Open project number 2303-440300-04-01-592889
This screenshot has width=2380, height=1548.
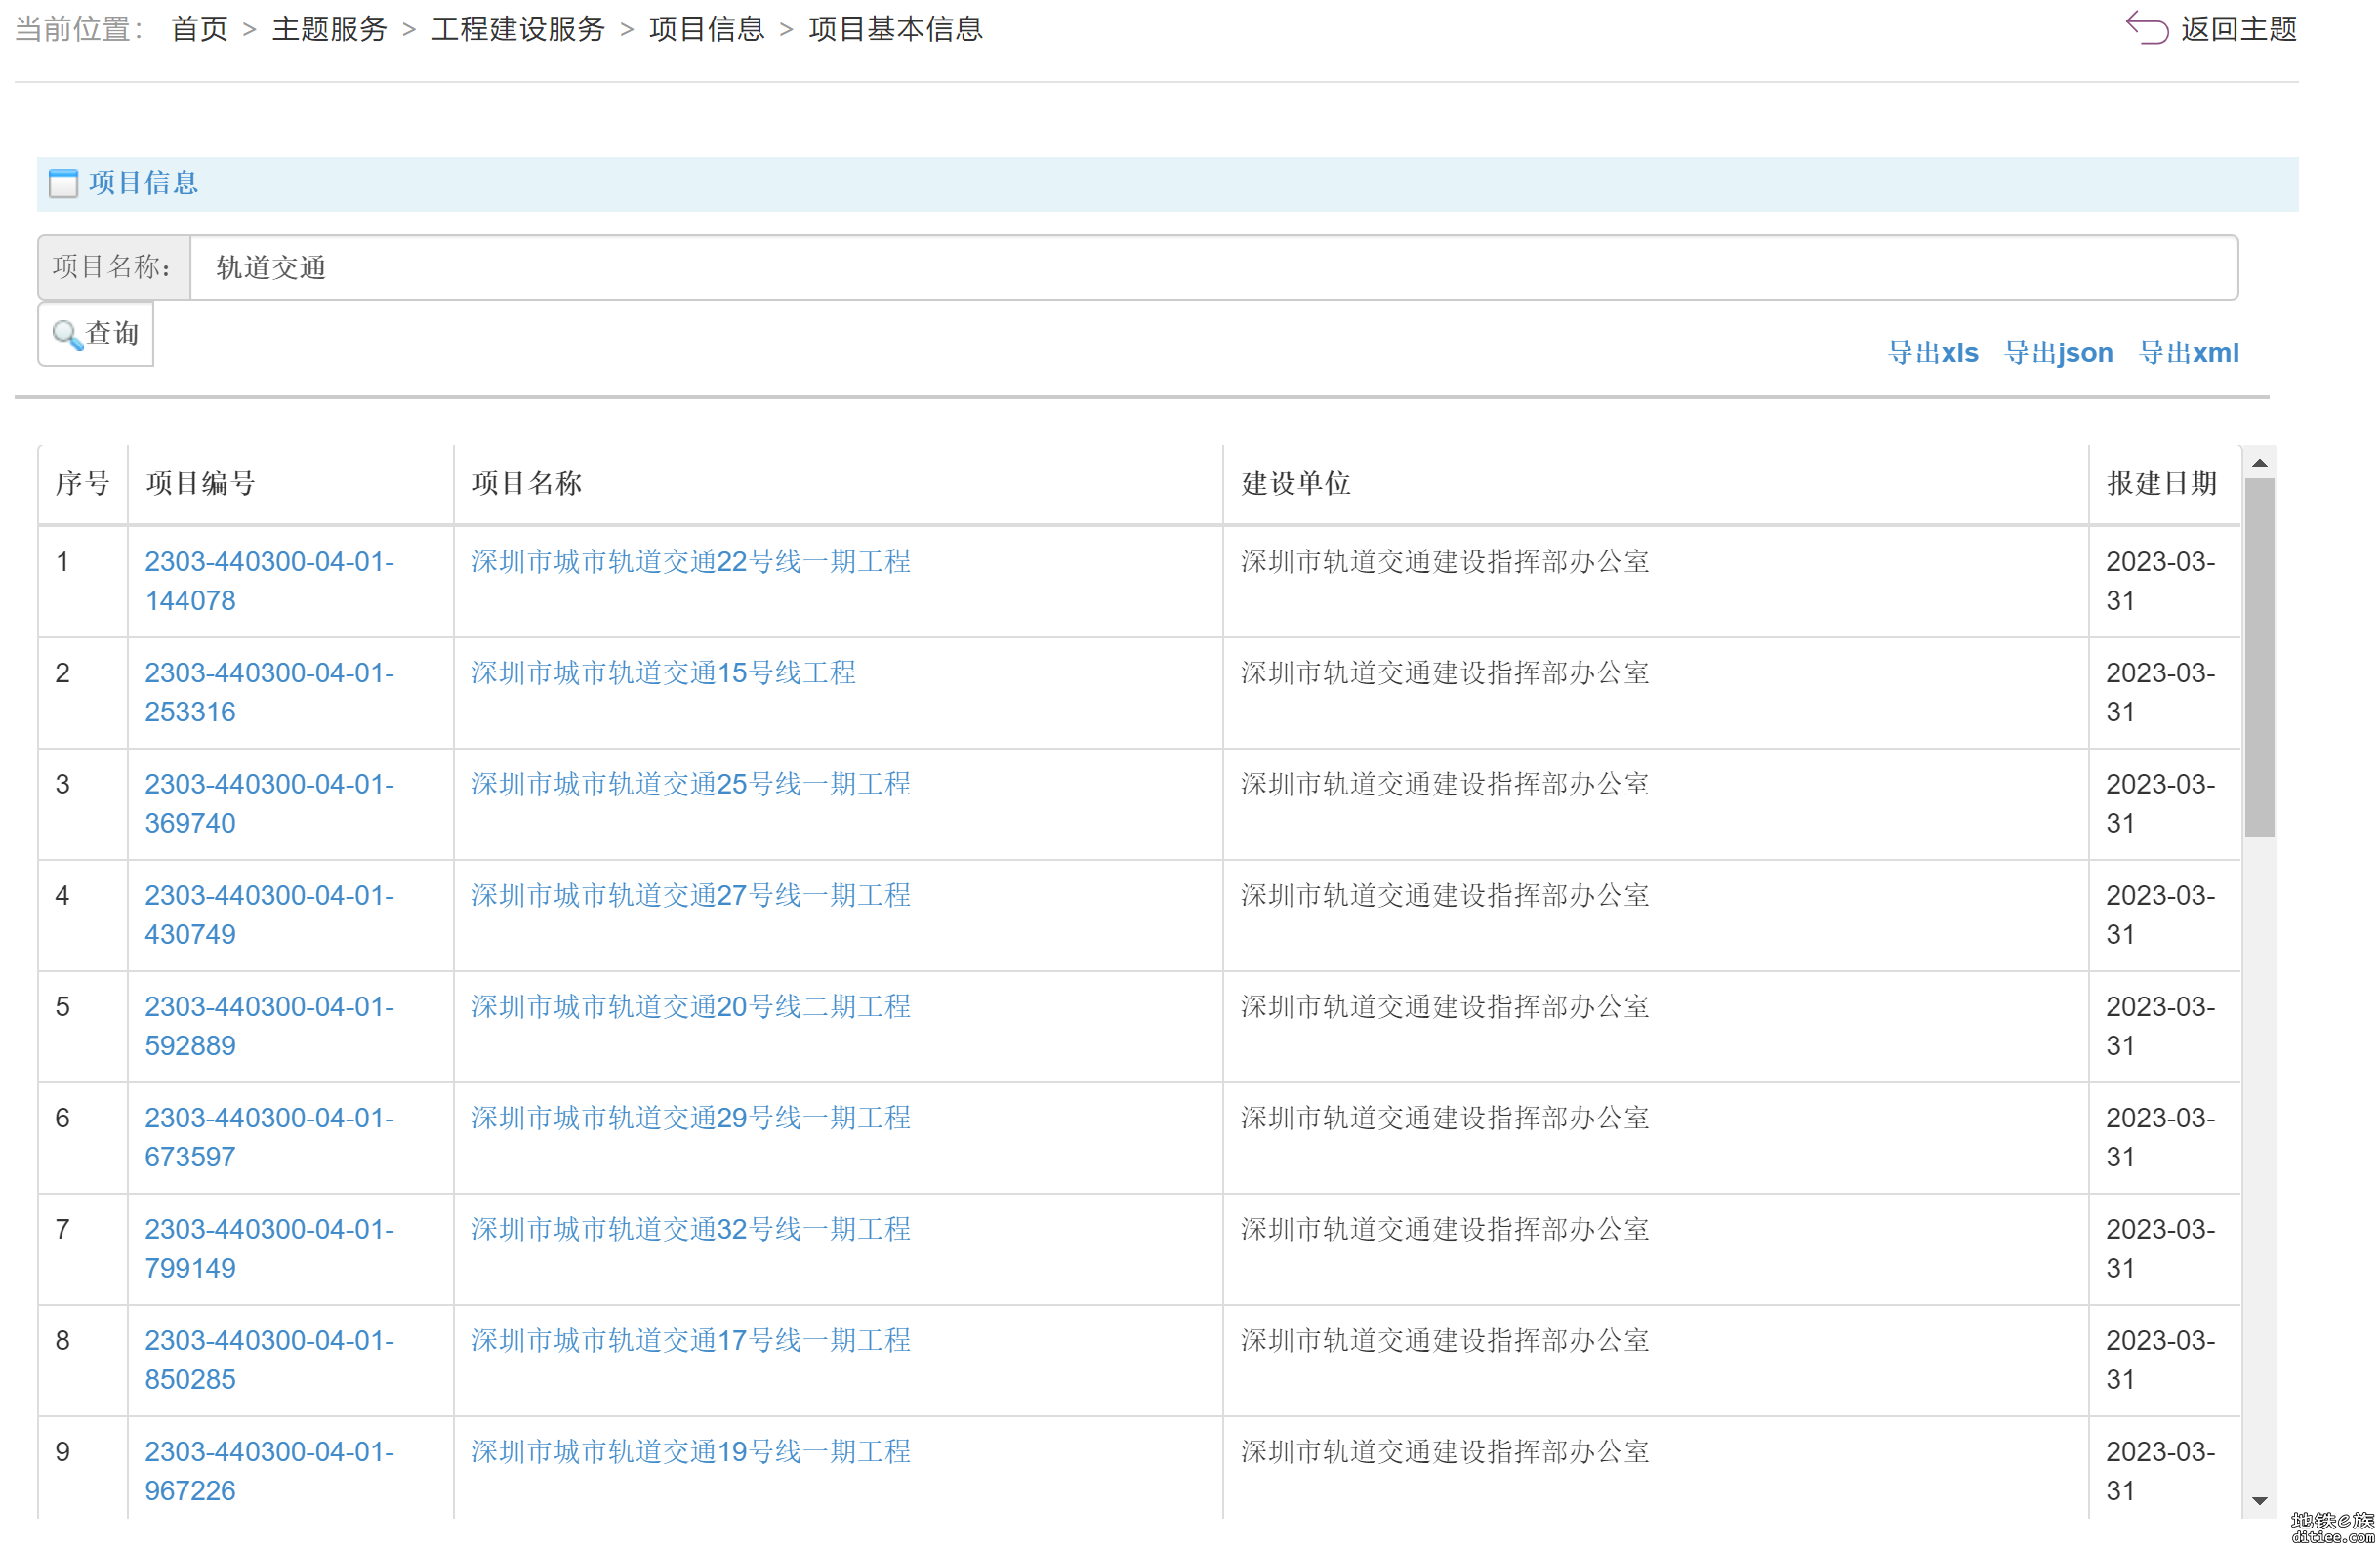tap(270, 1025)
